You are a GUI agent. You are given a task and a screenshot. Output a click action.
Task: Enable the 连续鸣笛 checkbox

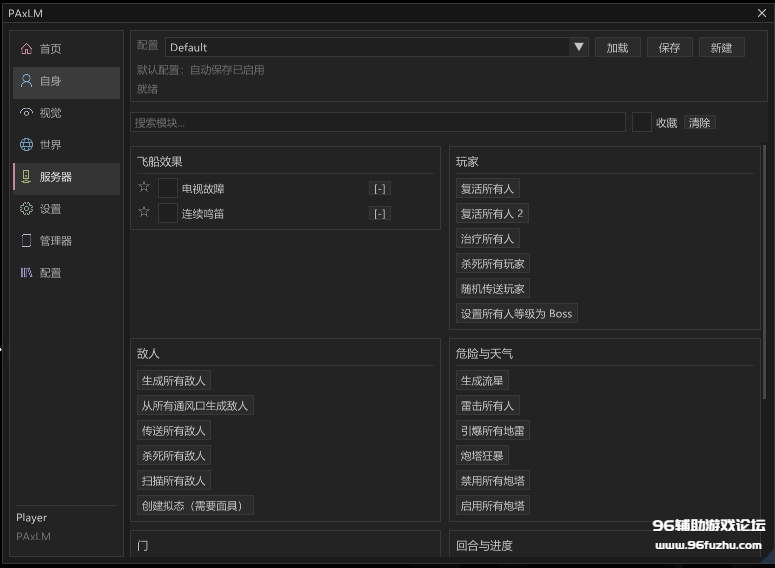pyautogui.click(x=168, y=214)
